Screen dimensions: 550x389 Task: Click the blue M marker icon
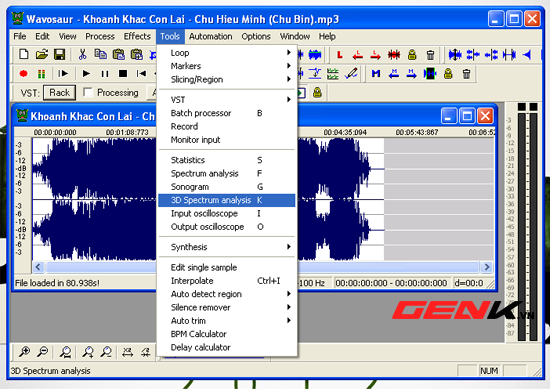coord(376,74)
